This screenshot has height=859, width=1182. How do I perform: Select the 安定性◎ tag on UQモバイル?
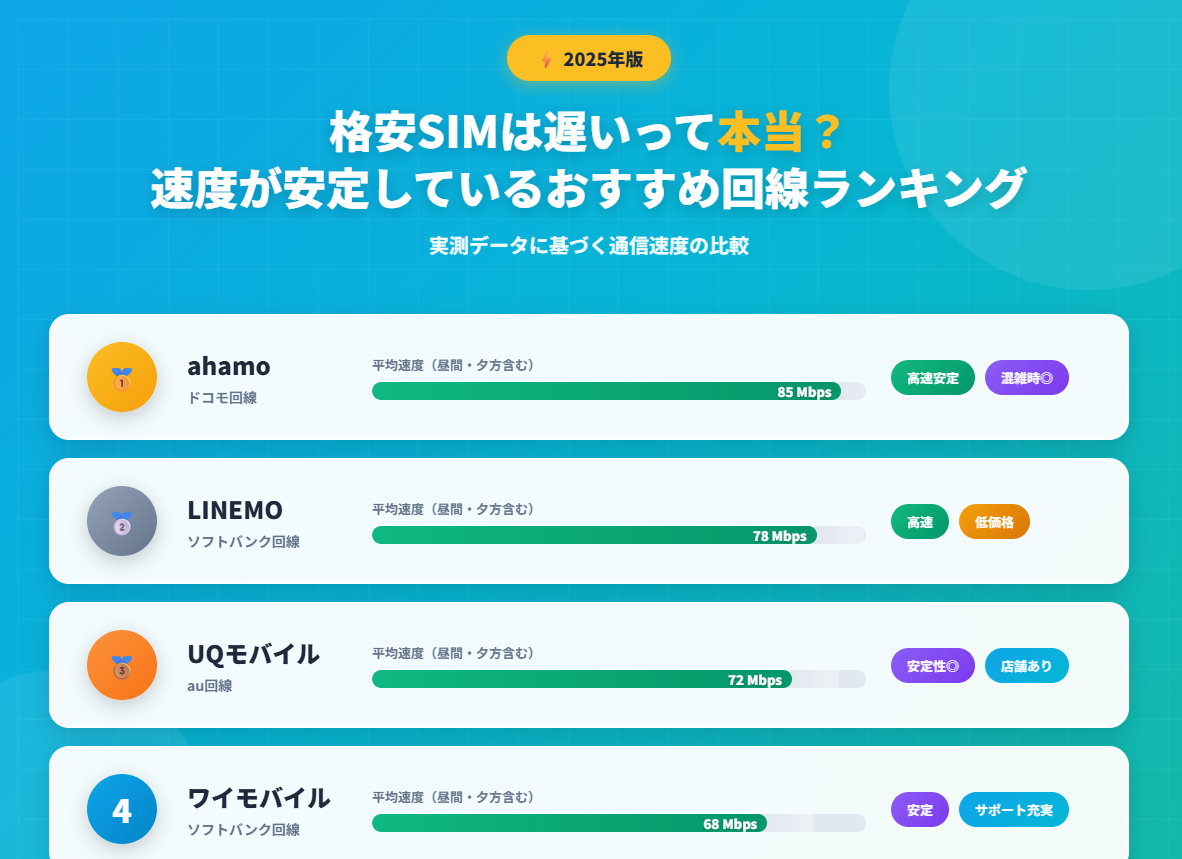pyautogui.click(x=932, y=666)
